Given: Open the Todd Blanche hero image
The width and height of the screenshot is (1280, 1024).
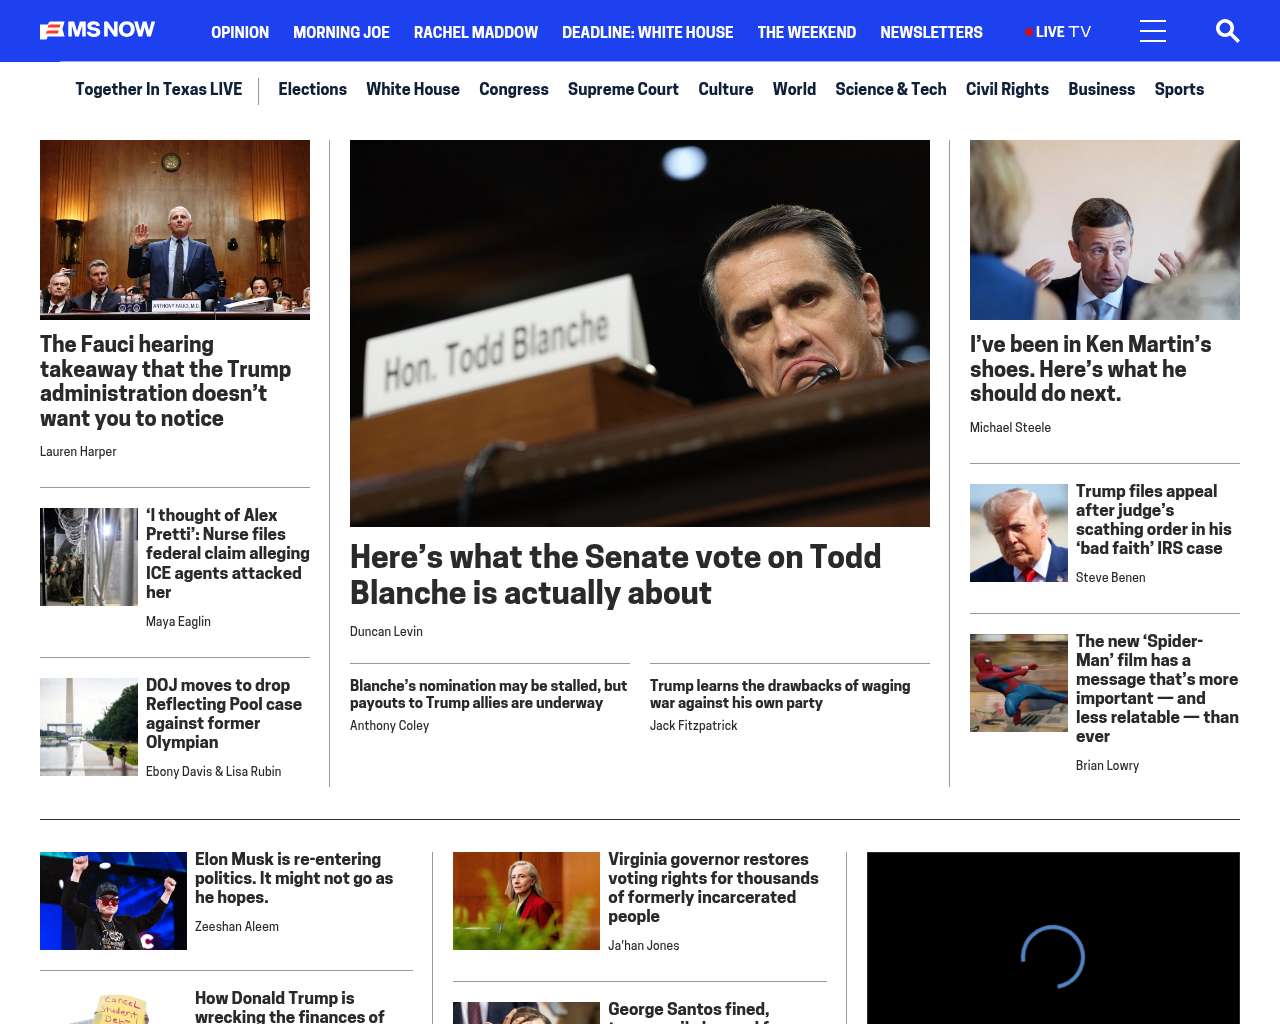Looking at the screenshot, I should (x=640, y=333).
